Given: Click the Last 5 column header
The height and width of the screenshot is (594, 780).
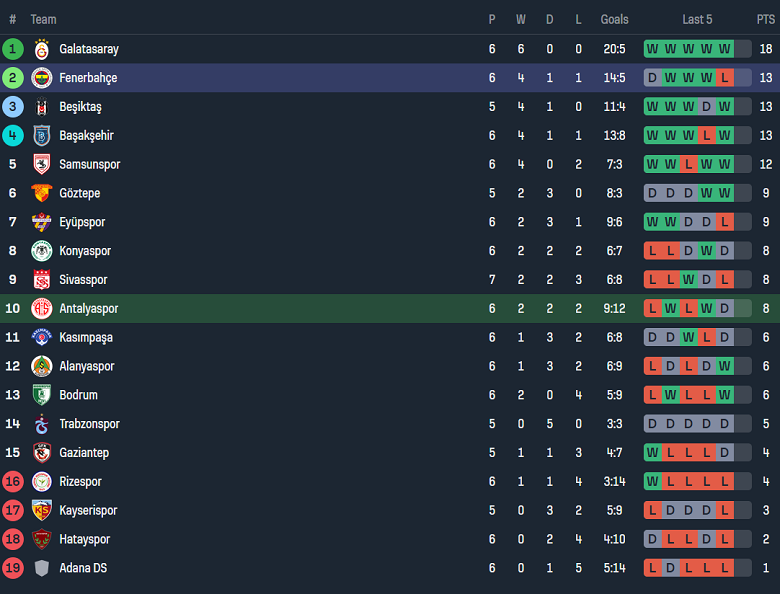Looking at the screenshot, I should coord(697,20).
